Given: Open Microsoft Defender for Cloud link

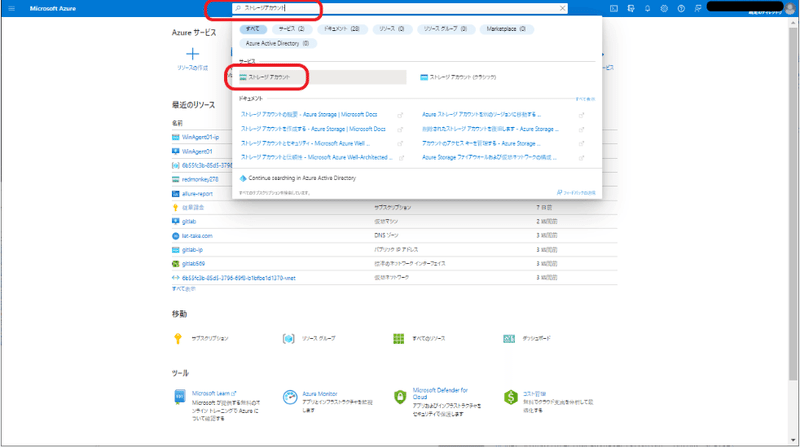Looking at the screenshot, I should tap(440, 393).
